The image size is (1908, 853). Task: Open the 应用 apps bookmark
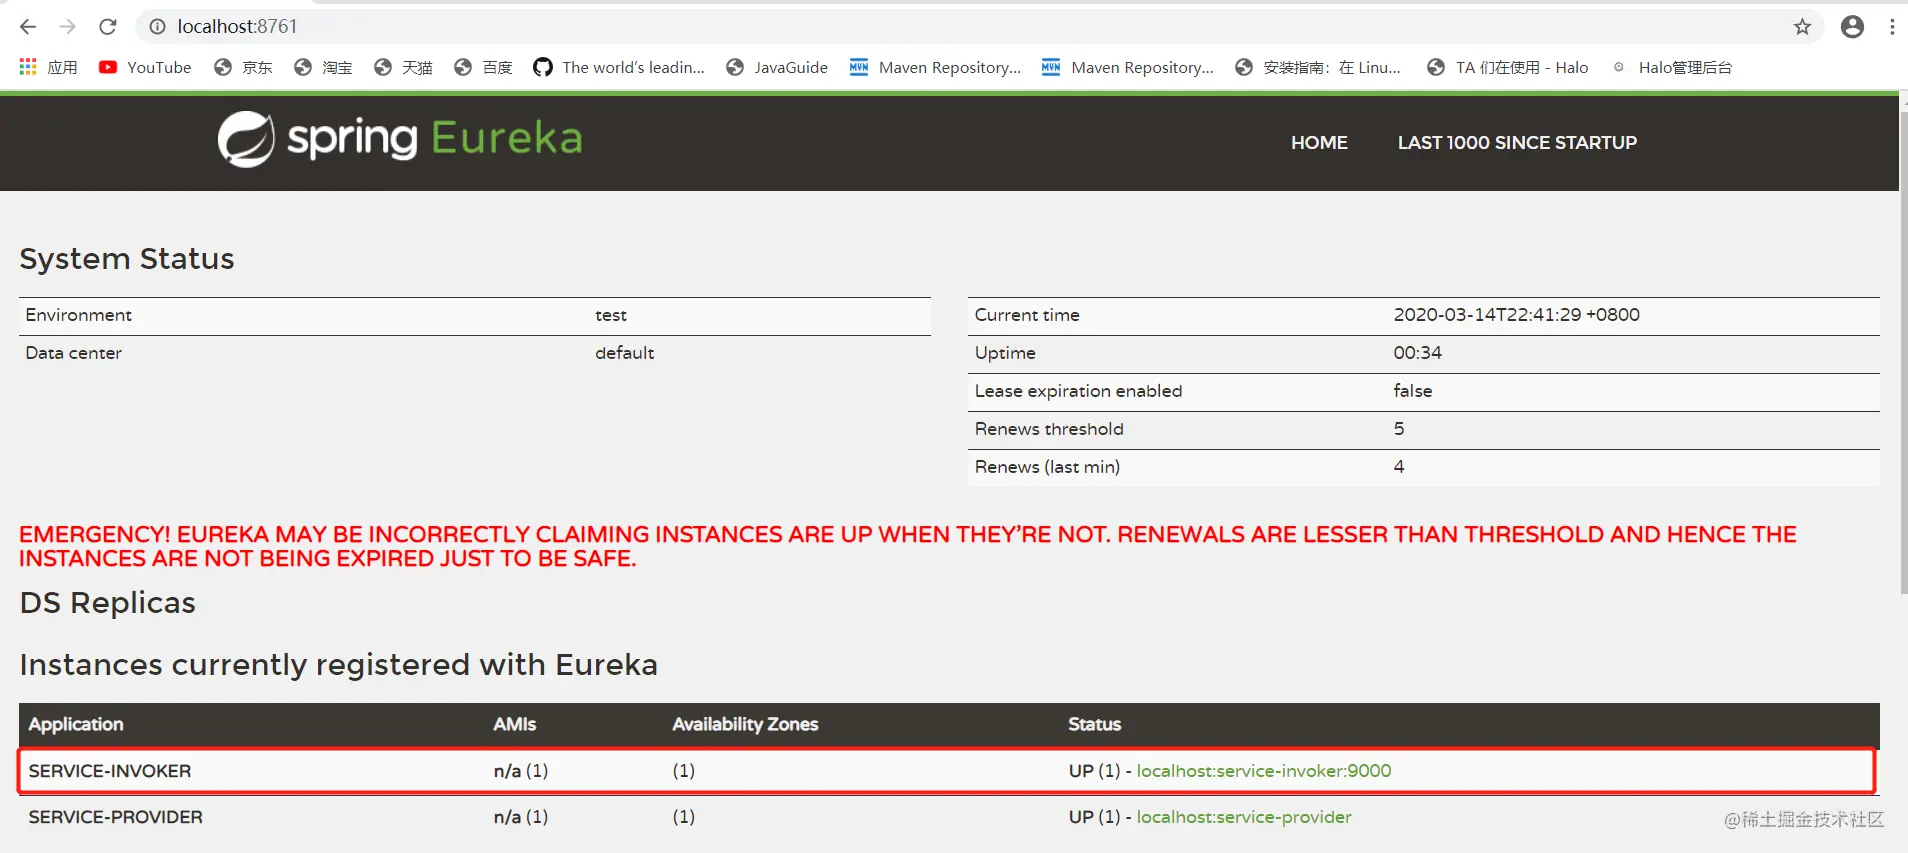pos(48,67)
